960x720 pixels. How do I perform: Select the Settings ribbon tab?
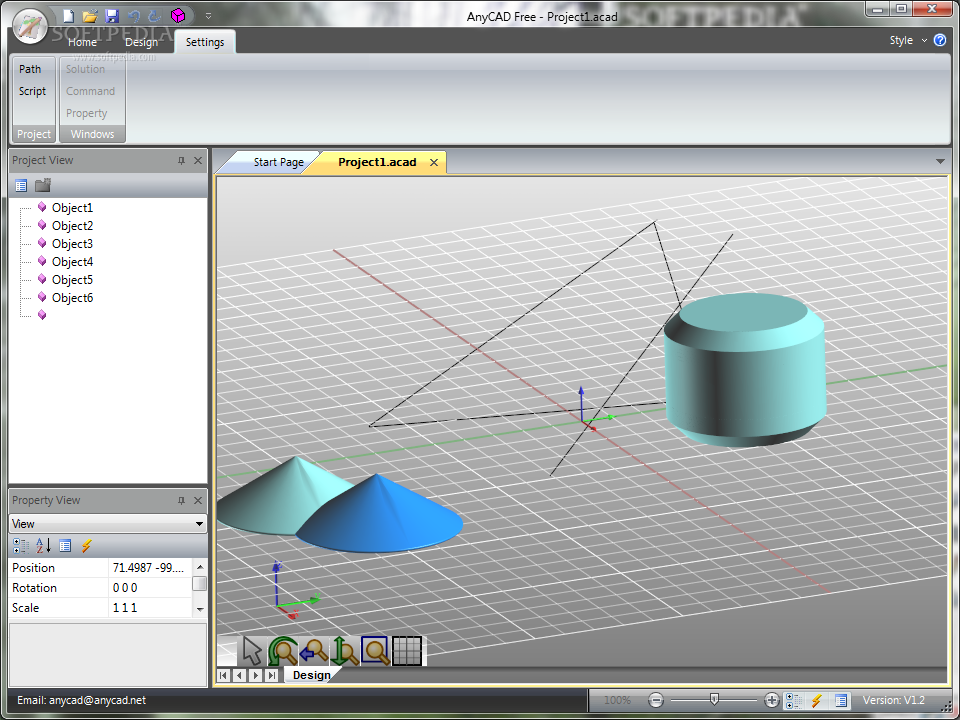pos(205,42)
